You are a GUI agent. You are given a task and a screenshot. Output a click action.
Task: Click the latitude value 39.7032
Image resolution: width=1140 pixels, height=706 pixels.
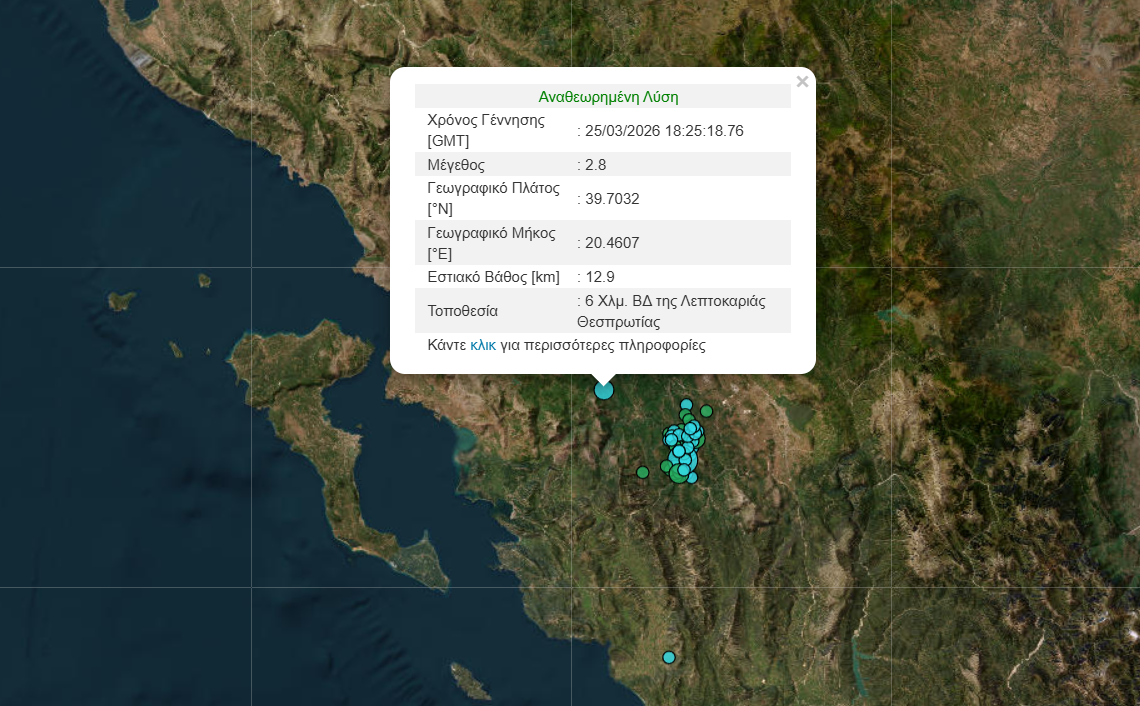tap(612, 199)
